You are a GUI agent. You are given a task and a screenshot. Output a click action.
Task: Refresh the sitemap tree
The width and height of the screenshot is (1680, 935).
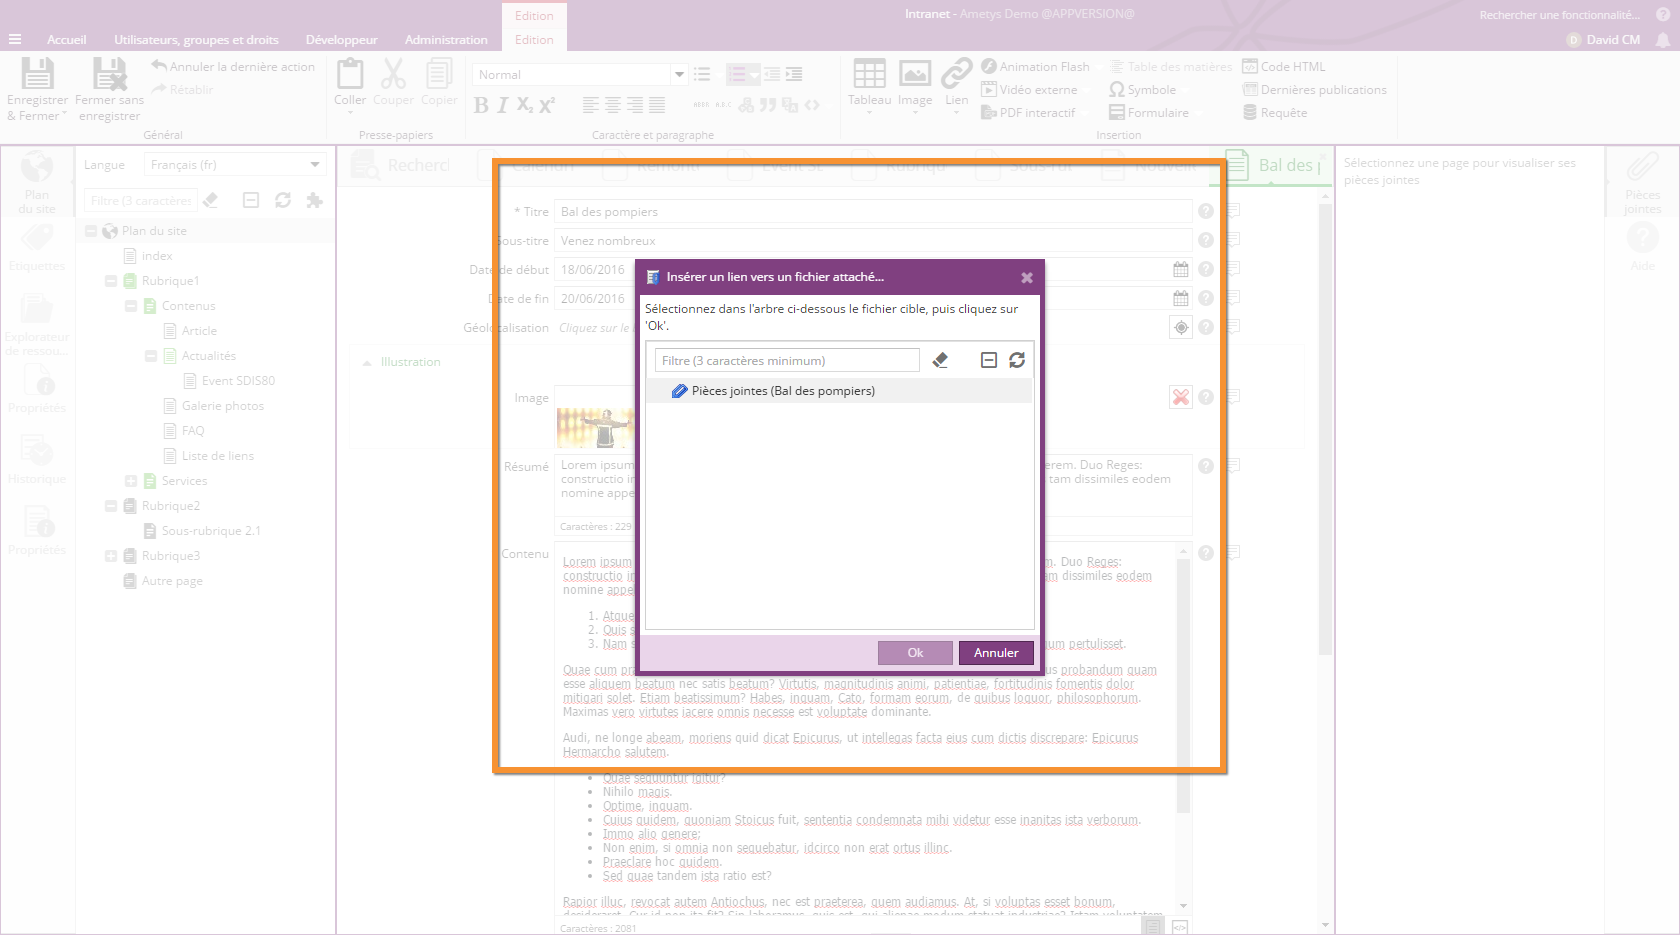click(x=283, y=200)
